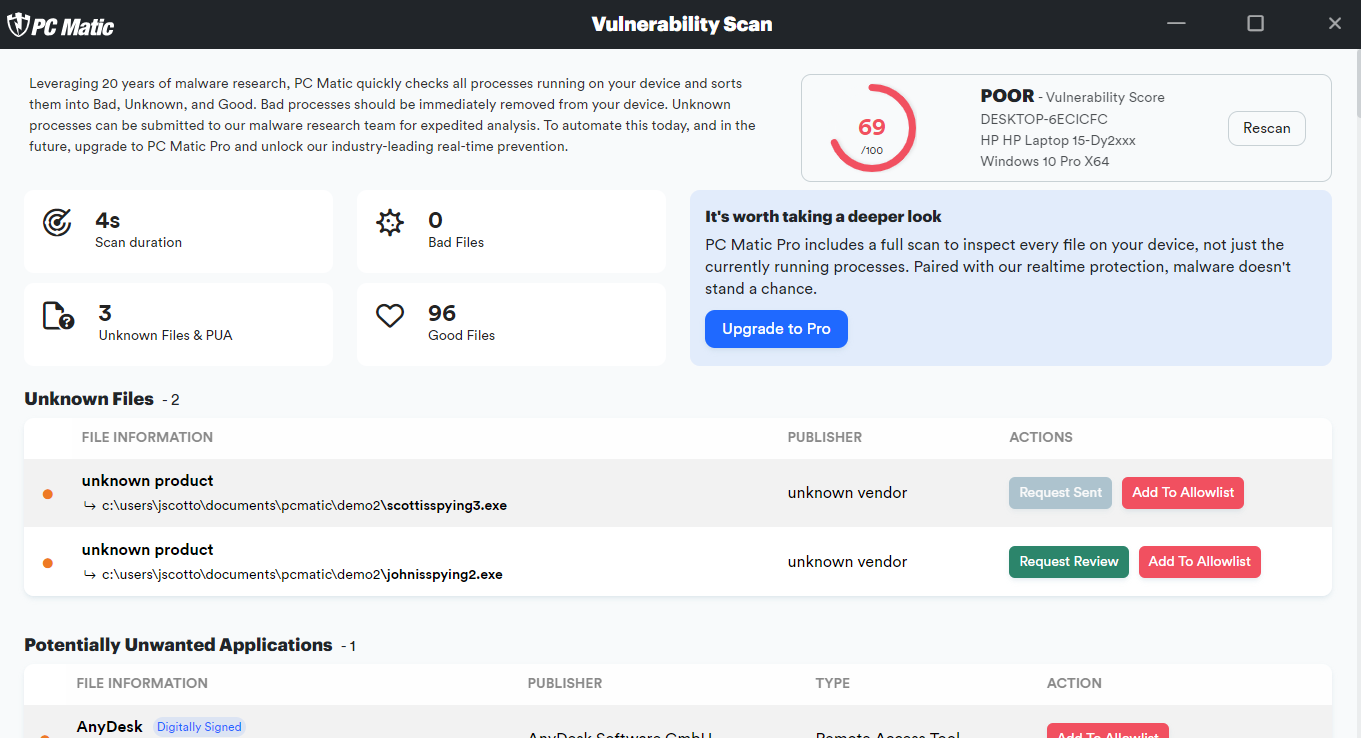Click the Upgrade to Pro button
Screen dimensions: 1361x738
coord(776,329)
